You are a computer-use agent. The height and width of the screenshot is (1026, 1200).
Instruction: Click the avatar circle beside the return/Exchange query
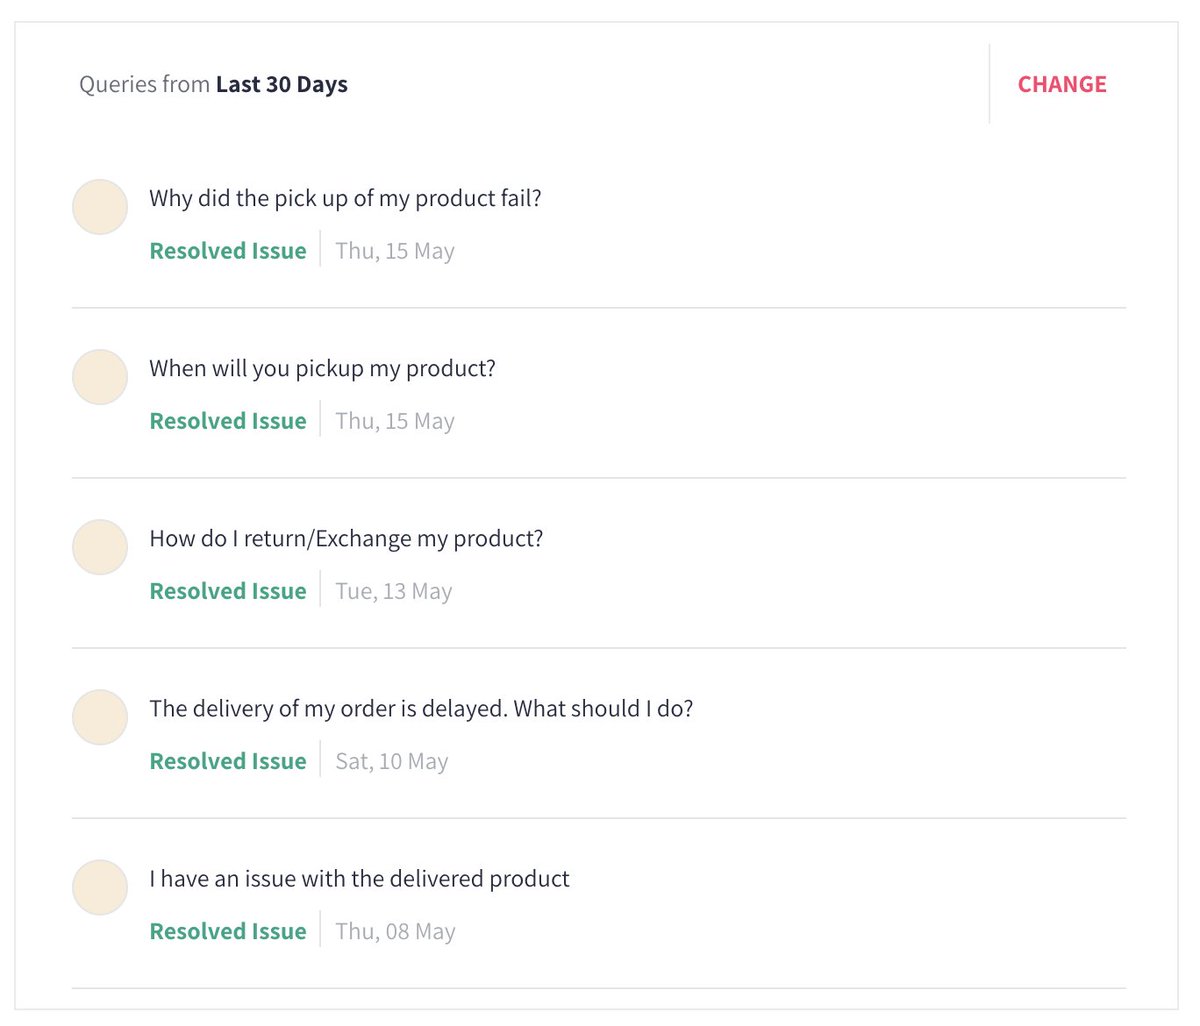click(100, 547)
